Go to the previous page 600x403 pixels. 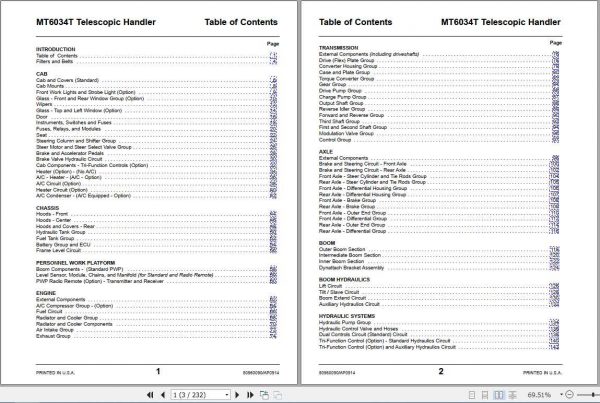pos(163,395)
